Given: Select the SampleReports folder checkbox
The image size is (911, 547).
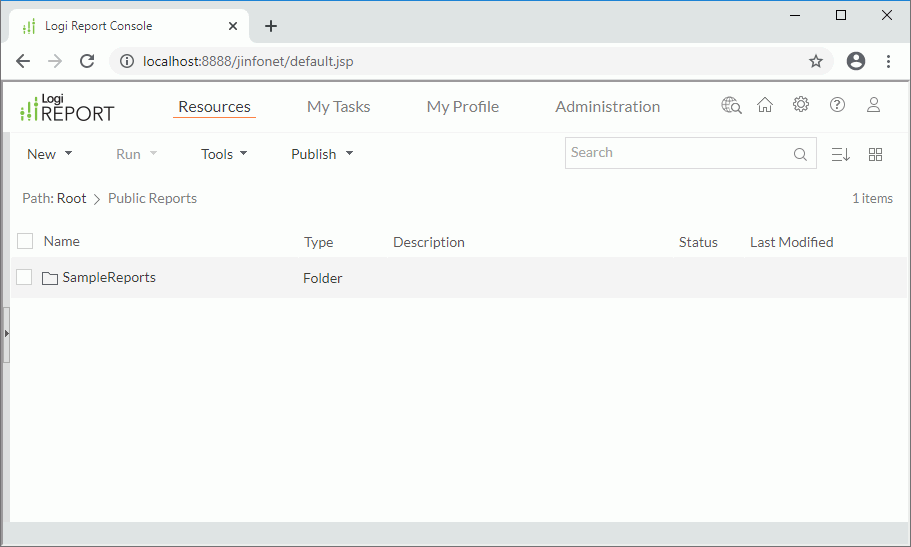Looking at the screenshot, I should coord(25,277).
